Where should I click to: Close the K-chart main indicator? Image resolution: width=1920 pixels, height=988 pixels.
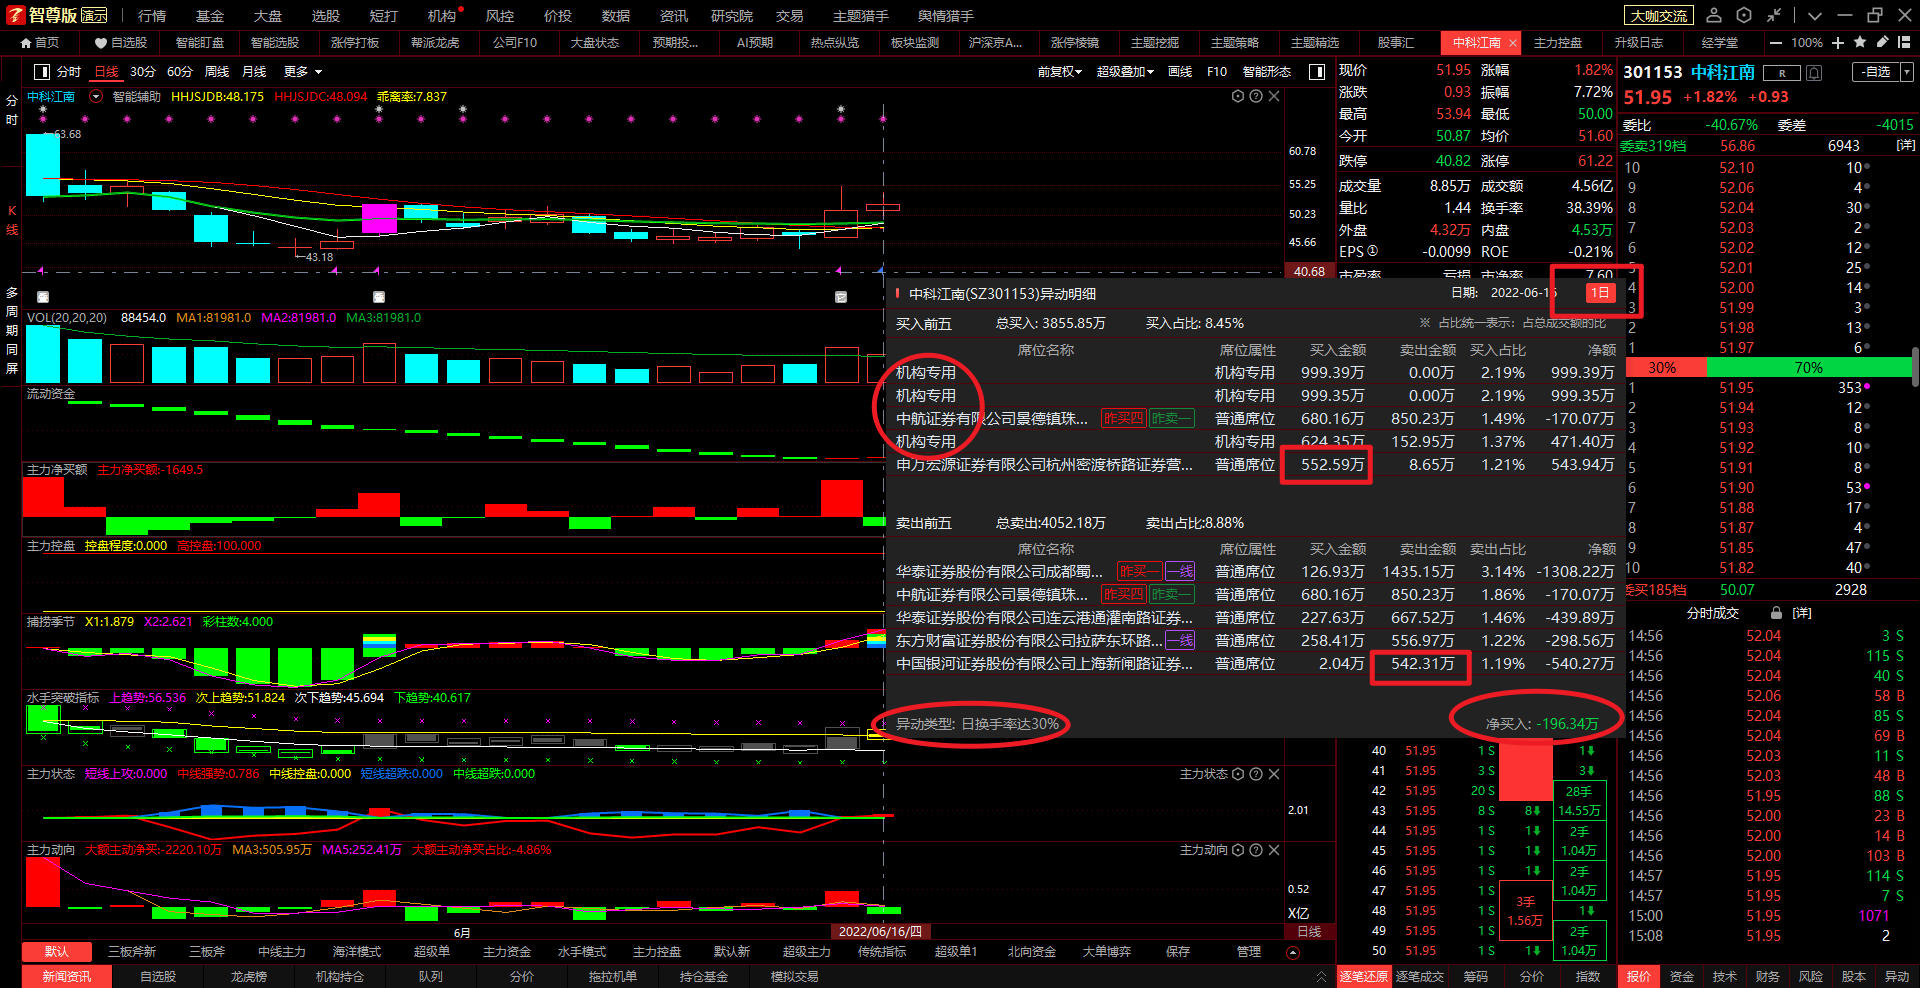(x=1274, y=97)
